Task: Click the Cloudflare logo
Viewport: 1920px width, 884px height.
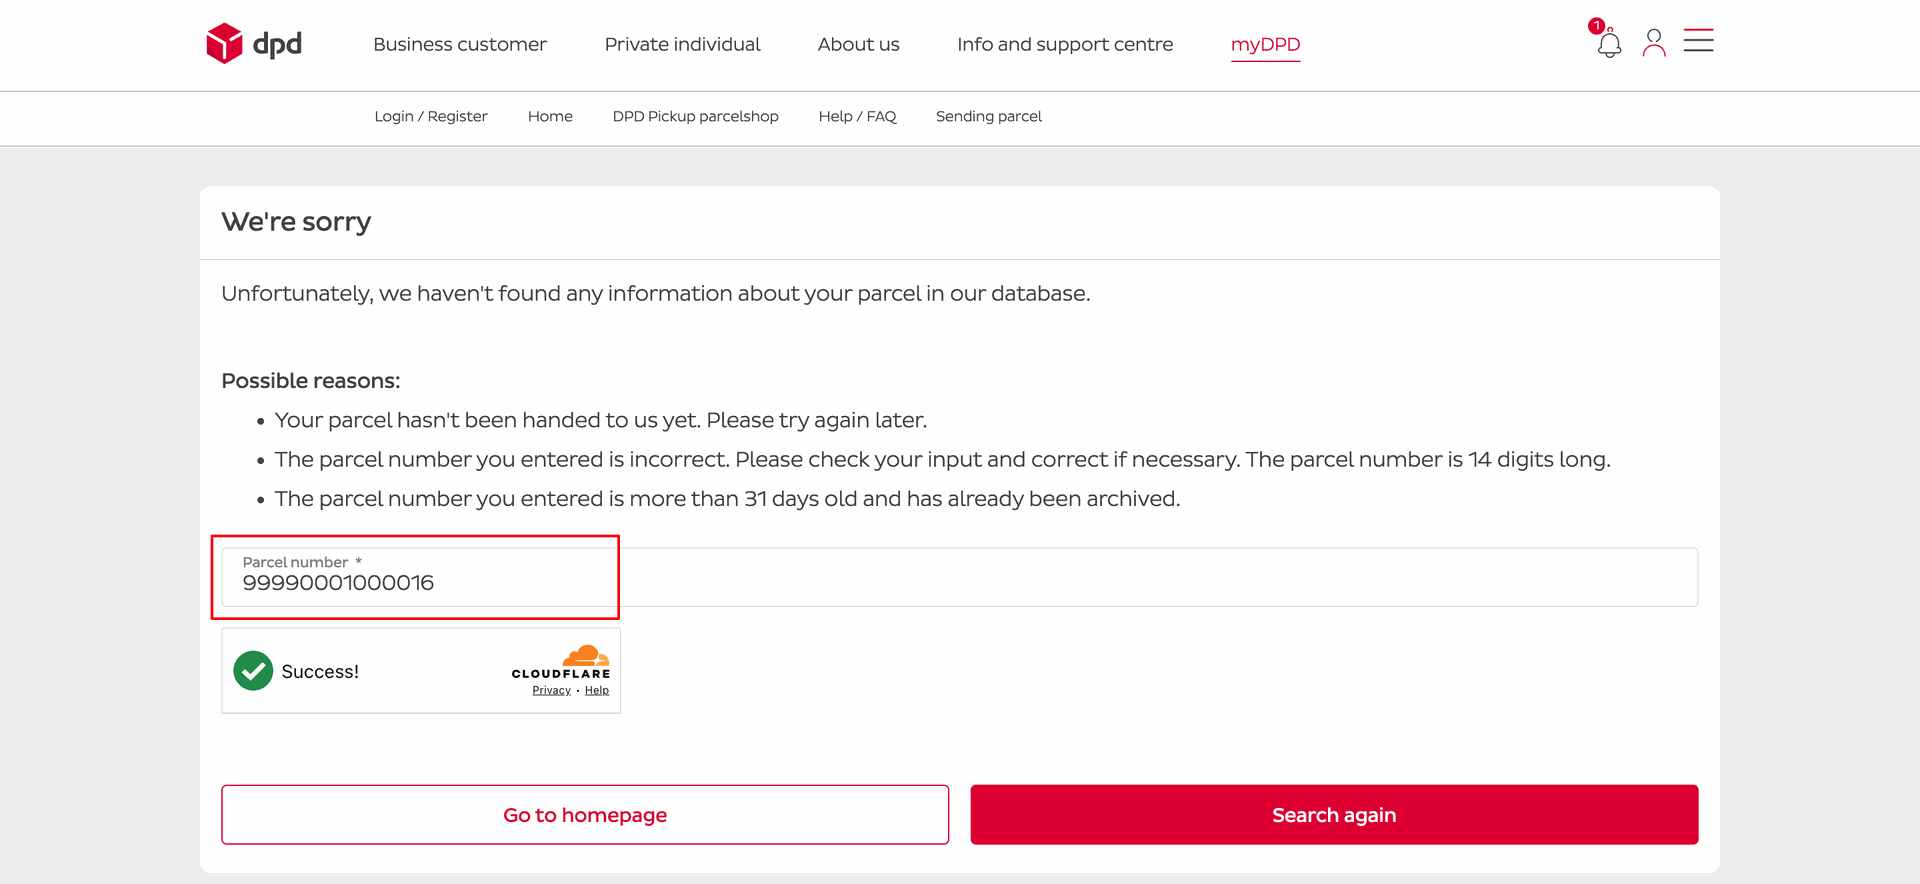Action: pos(561,662)
